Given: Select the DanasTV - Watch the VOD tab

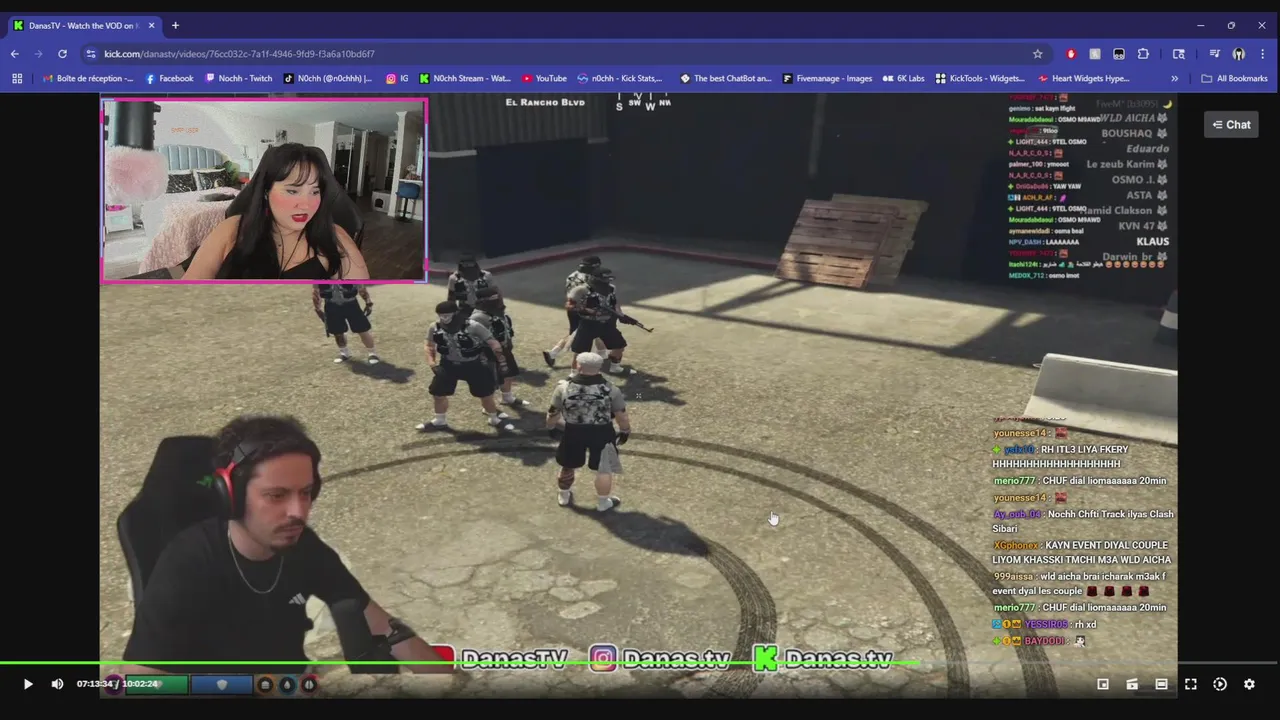Looking at the screenshot, I should [84, 25].
